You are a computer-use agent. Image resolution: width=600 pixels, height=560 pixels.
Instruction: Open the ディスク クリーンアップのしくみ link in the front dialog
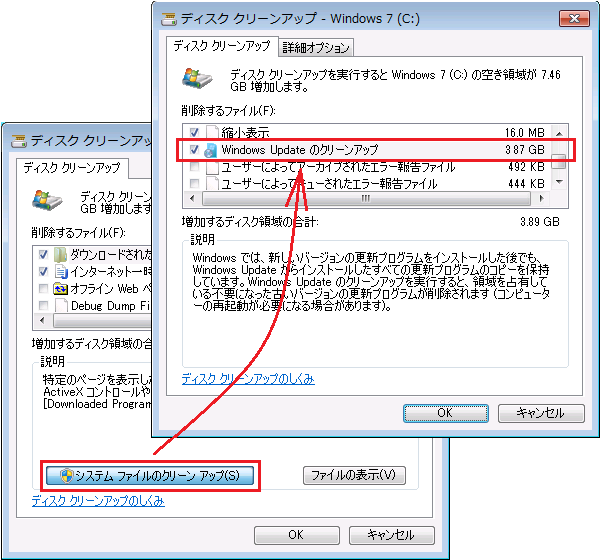pos(248,379)
